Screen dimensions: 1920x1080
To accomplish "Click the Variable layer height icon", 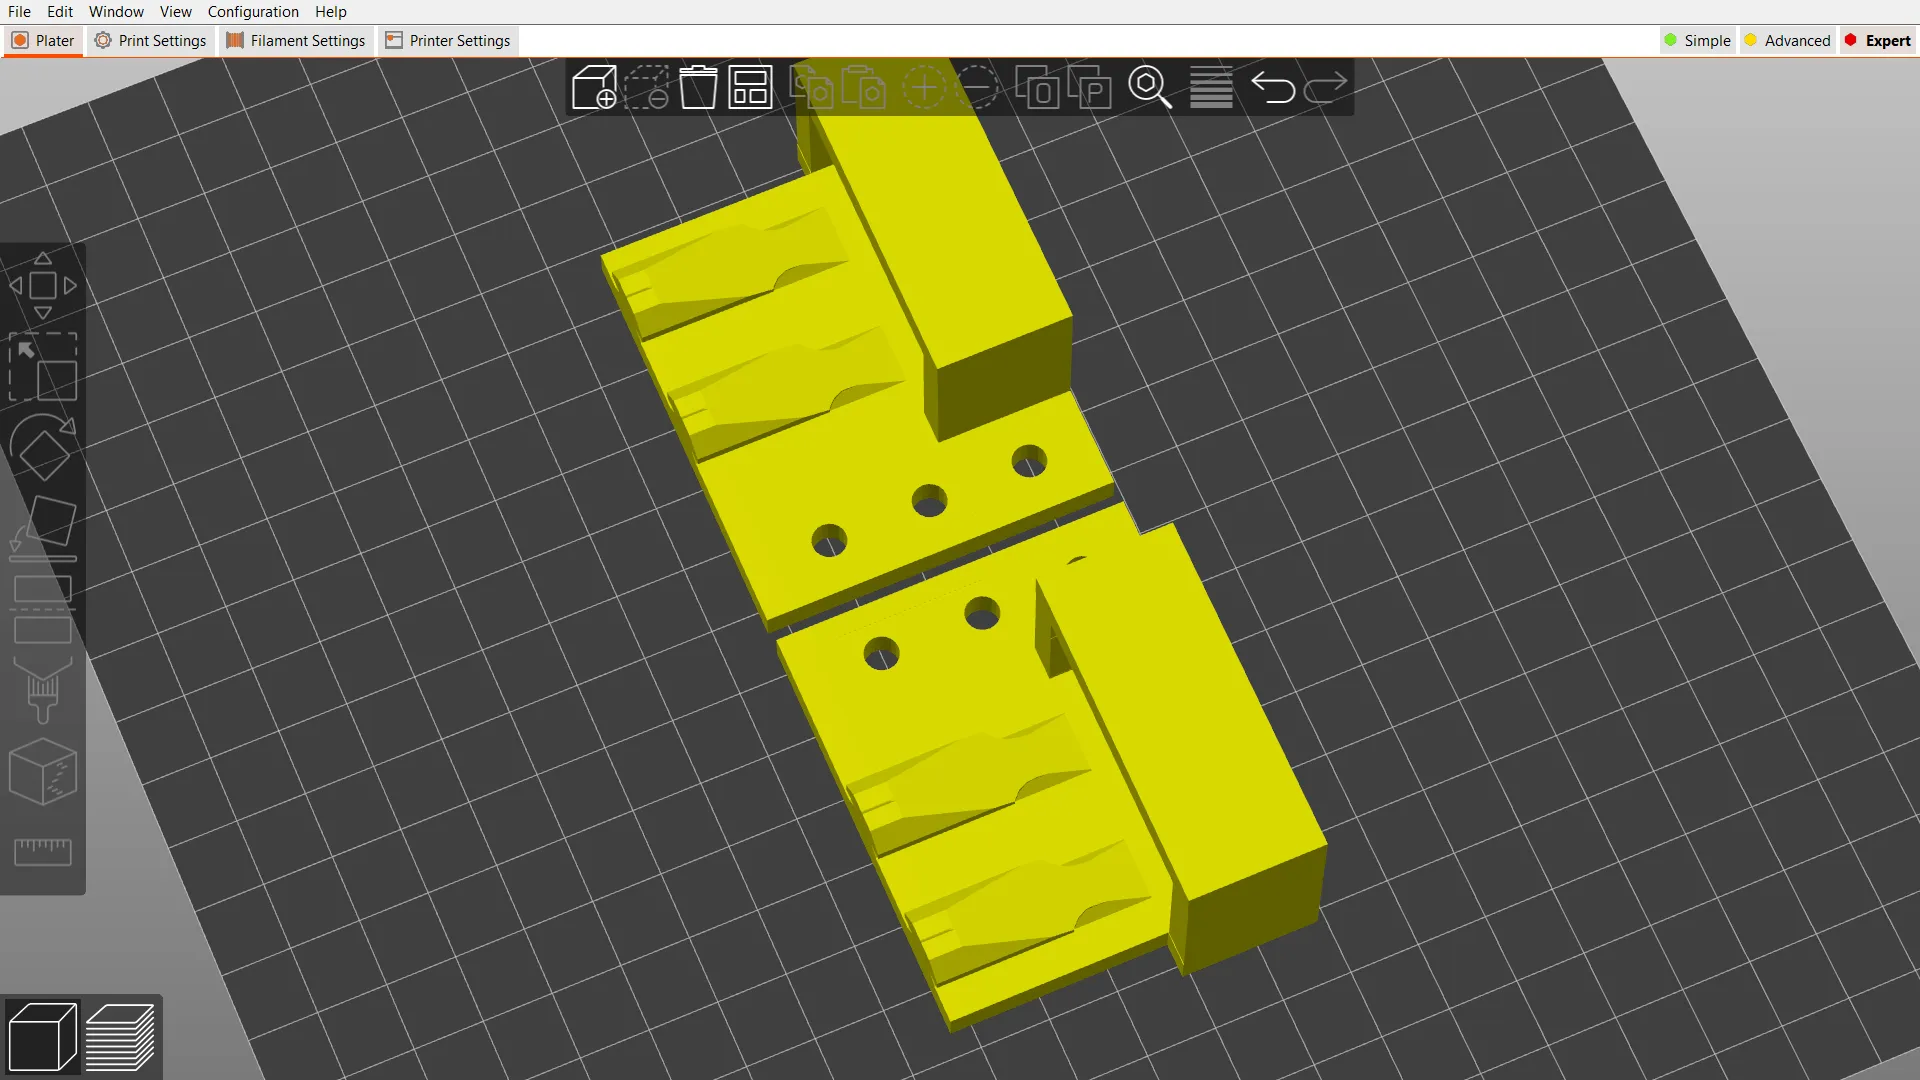I will click(1210, 88).
